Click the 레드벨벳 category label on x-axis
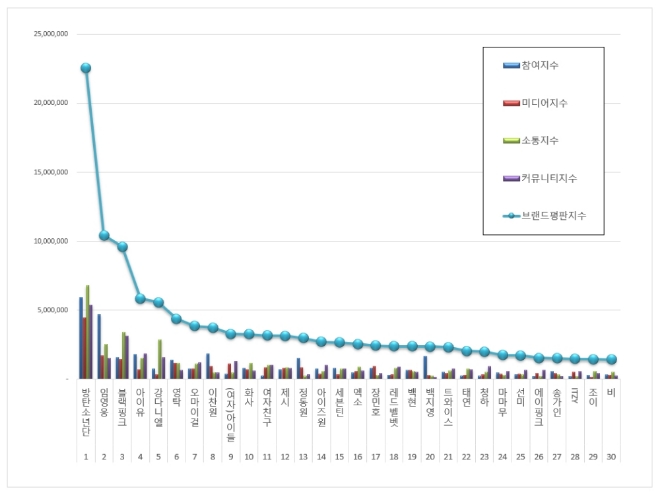Viewport: 660px width, 495px height. [394, 405]
